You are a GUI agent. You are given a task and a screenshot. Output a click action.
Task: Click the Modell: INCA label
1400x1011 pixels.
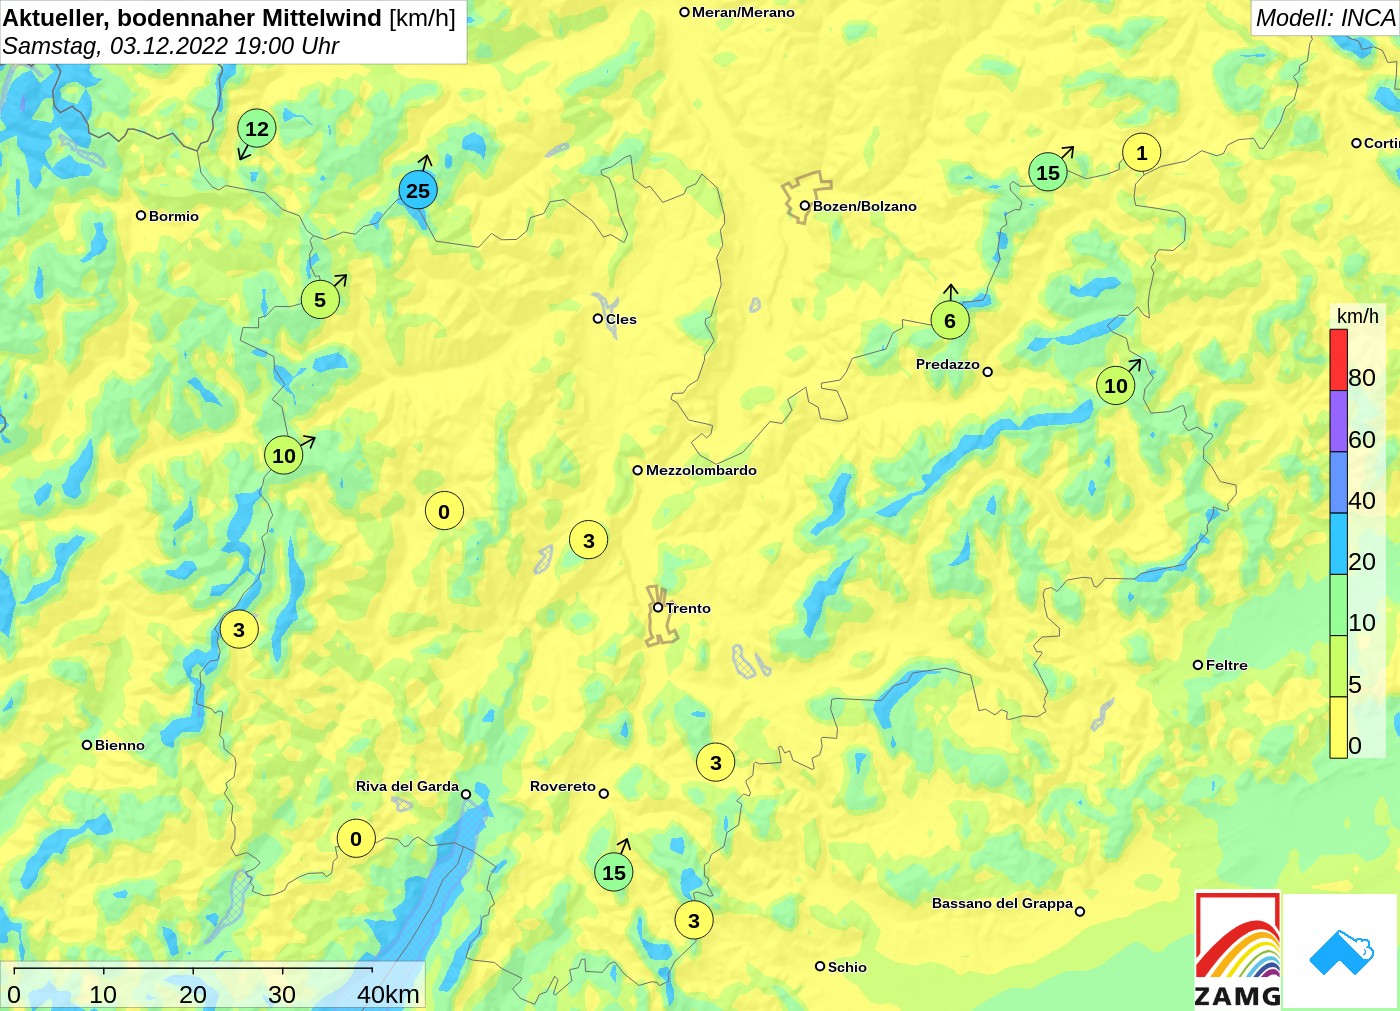click(x=1325, y=18)
